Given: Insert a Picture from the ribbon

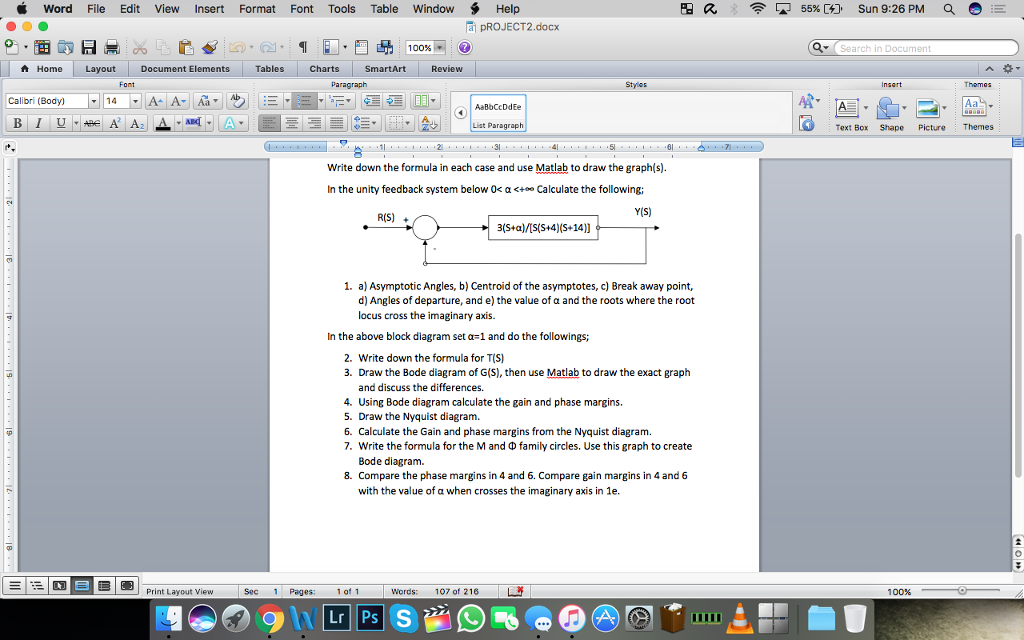Looking at the screenshot, I should (931, 113).
